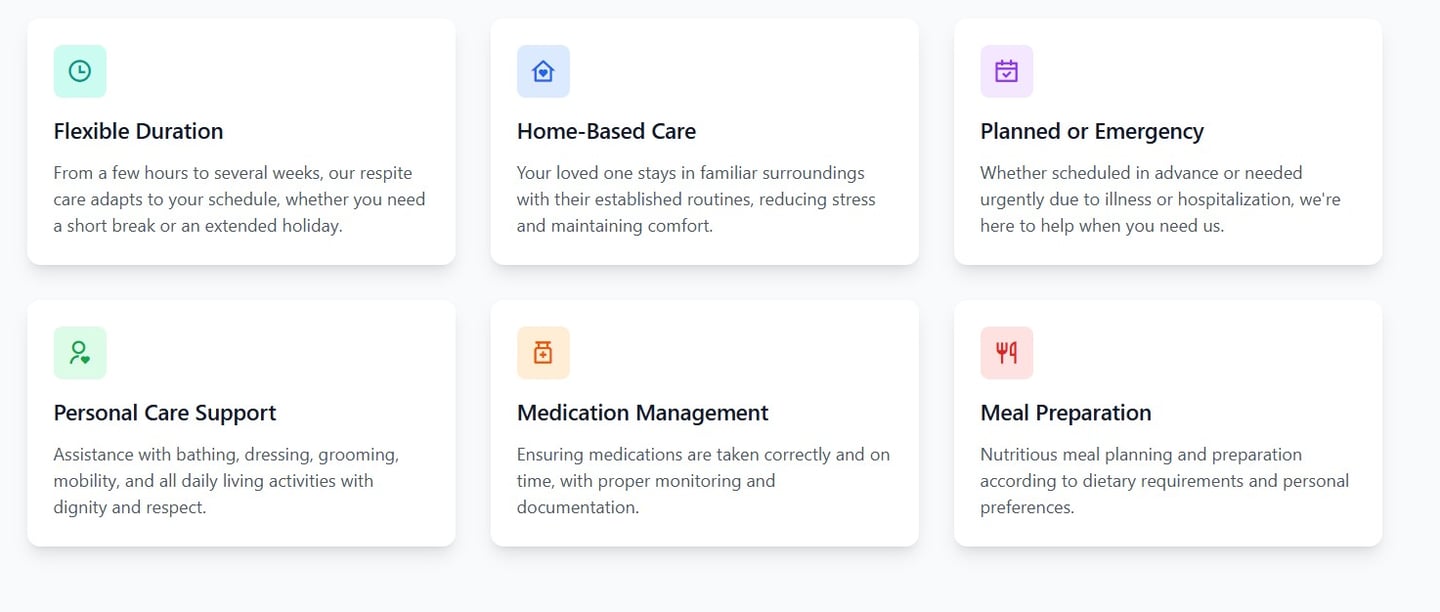Click the Personal Care Support description
1440x612 pixels.
[x=226, y=480]
